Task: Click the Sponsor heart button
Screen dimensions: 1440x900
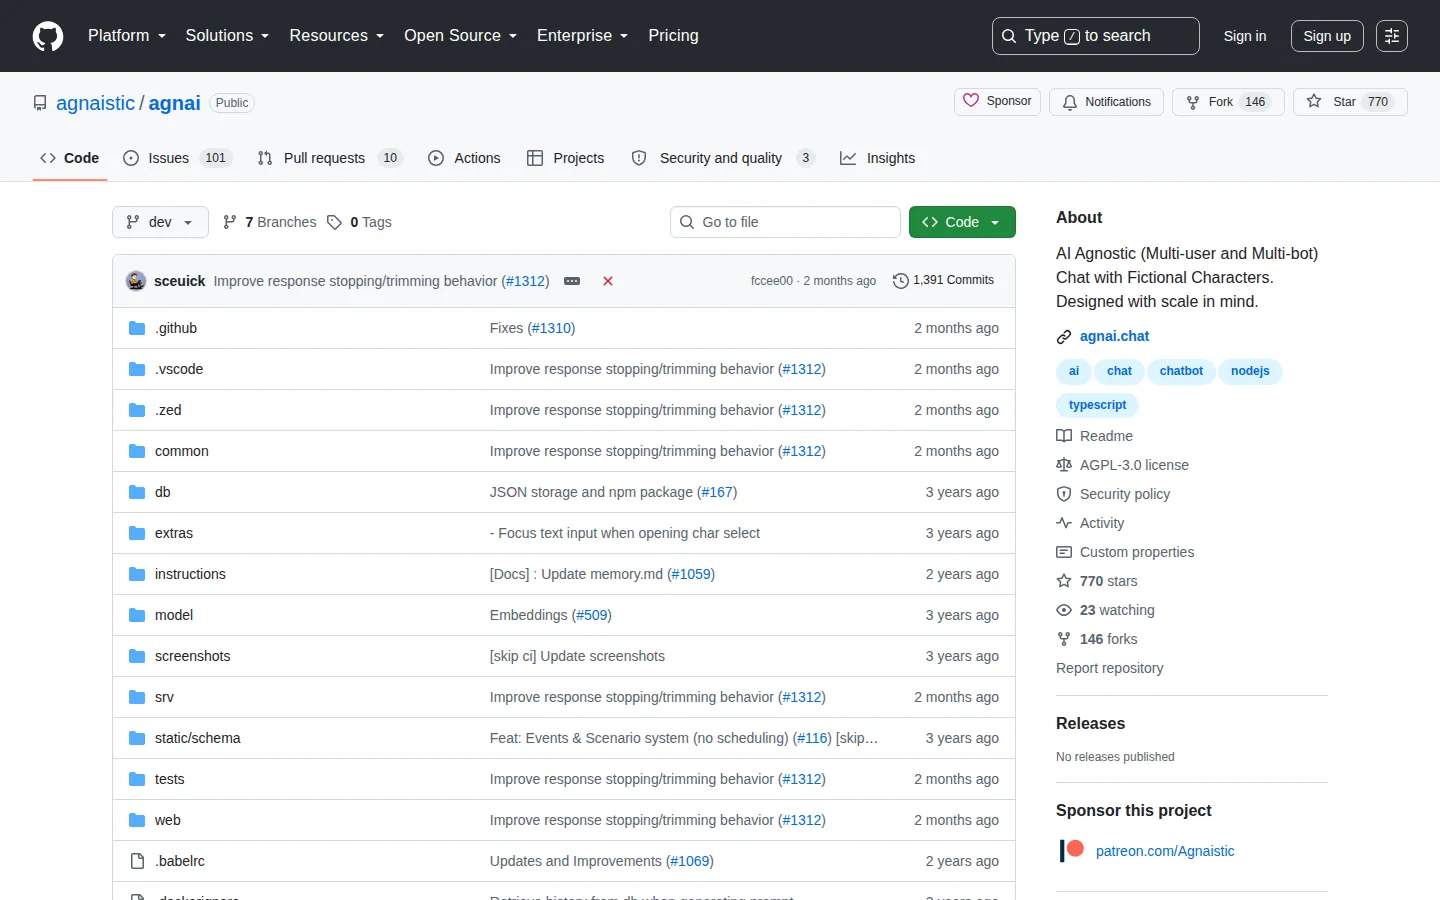Action: coord(998,101)
